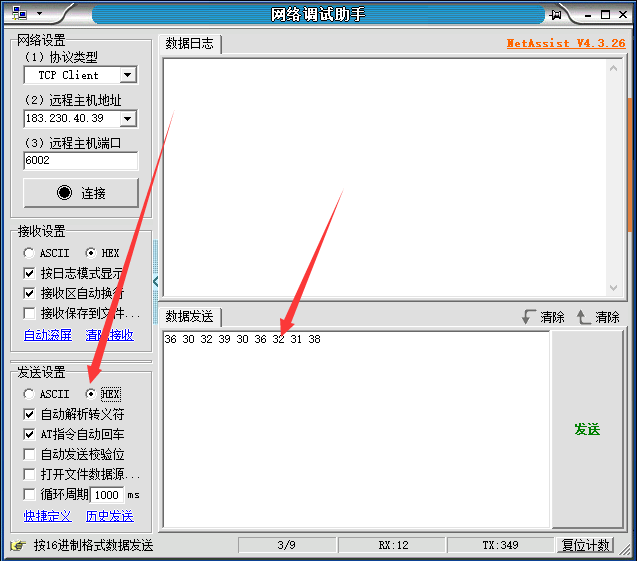Click the TX:349 status counter

pyautogui.click(x=500, y=545)
